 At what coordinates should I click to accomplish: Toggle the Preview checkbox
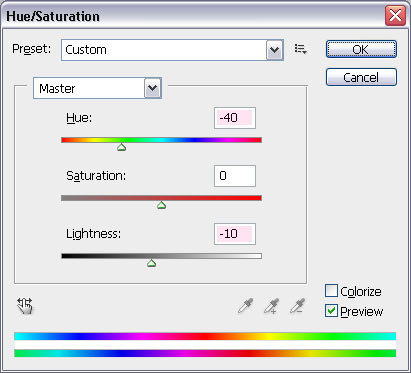tap(331, 311)
